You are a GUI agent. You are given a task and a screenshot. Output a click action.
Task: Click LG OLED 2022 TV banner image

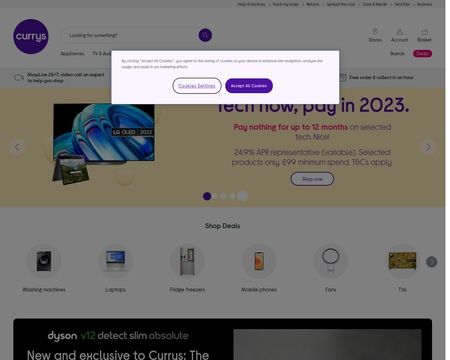point(104,133)
